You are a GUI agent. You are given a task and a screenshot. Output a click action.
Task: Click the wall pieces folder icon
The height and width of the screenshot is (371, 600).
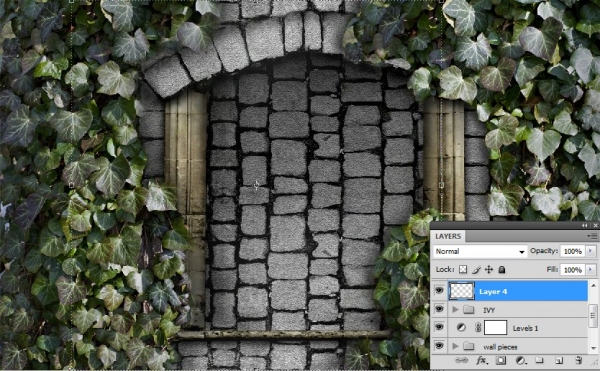[x=469, y=347]
